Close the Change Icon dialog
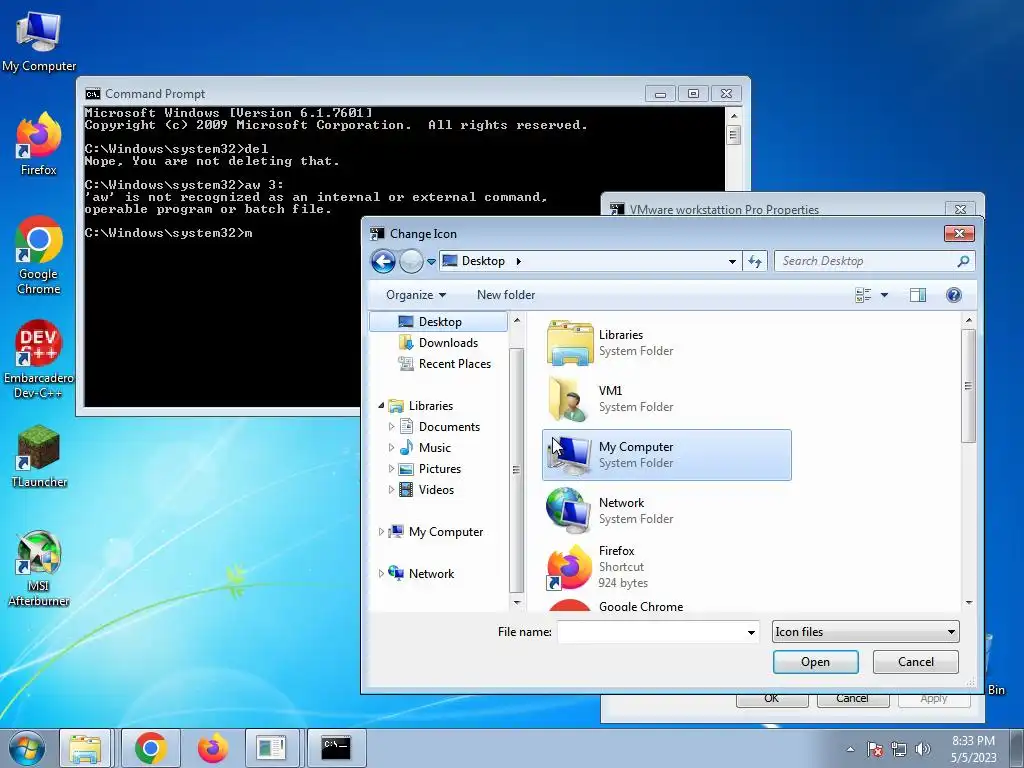This screenshot has height=768, width=1024. (959, 233)
